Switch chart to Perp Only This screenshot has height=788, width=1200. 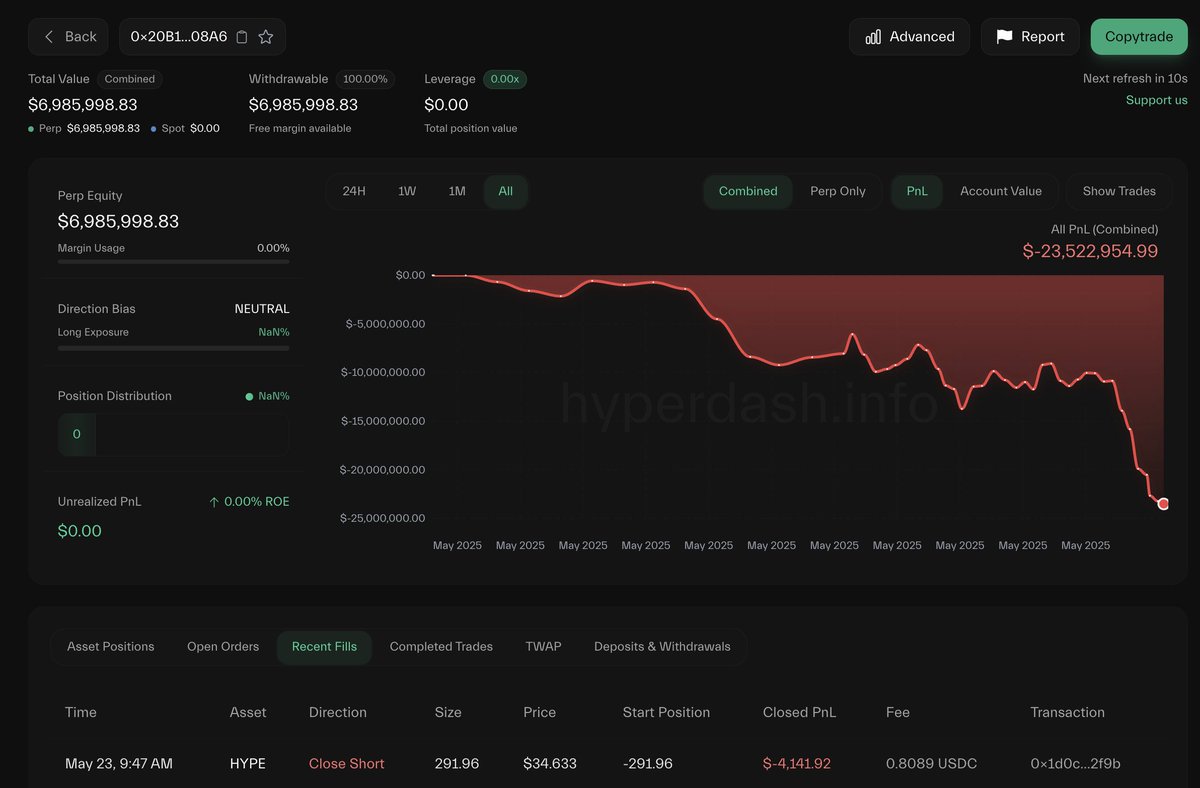838,191
